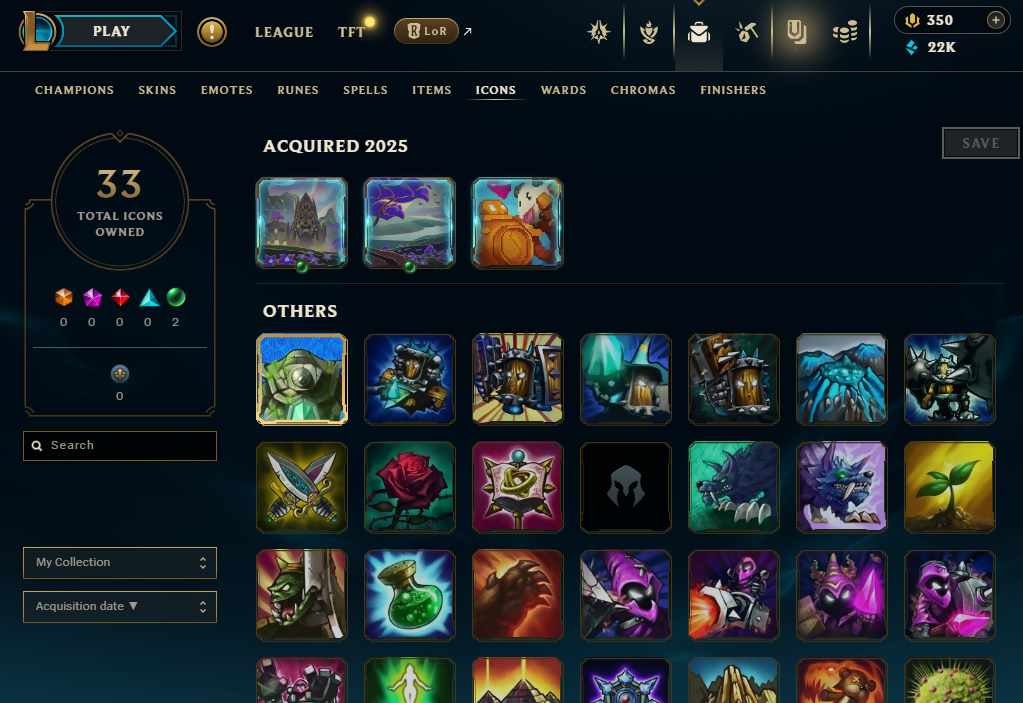Click the yellow exclamation alert icon
1023x703 pixels.
click(212, 31)
